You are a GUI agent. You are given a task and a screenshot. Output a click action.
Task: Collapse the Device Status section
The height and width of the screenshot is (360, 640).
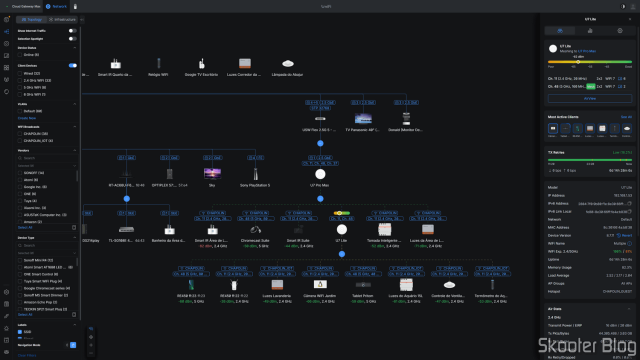point(75,48)
